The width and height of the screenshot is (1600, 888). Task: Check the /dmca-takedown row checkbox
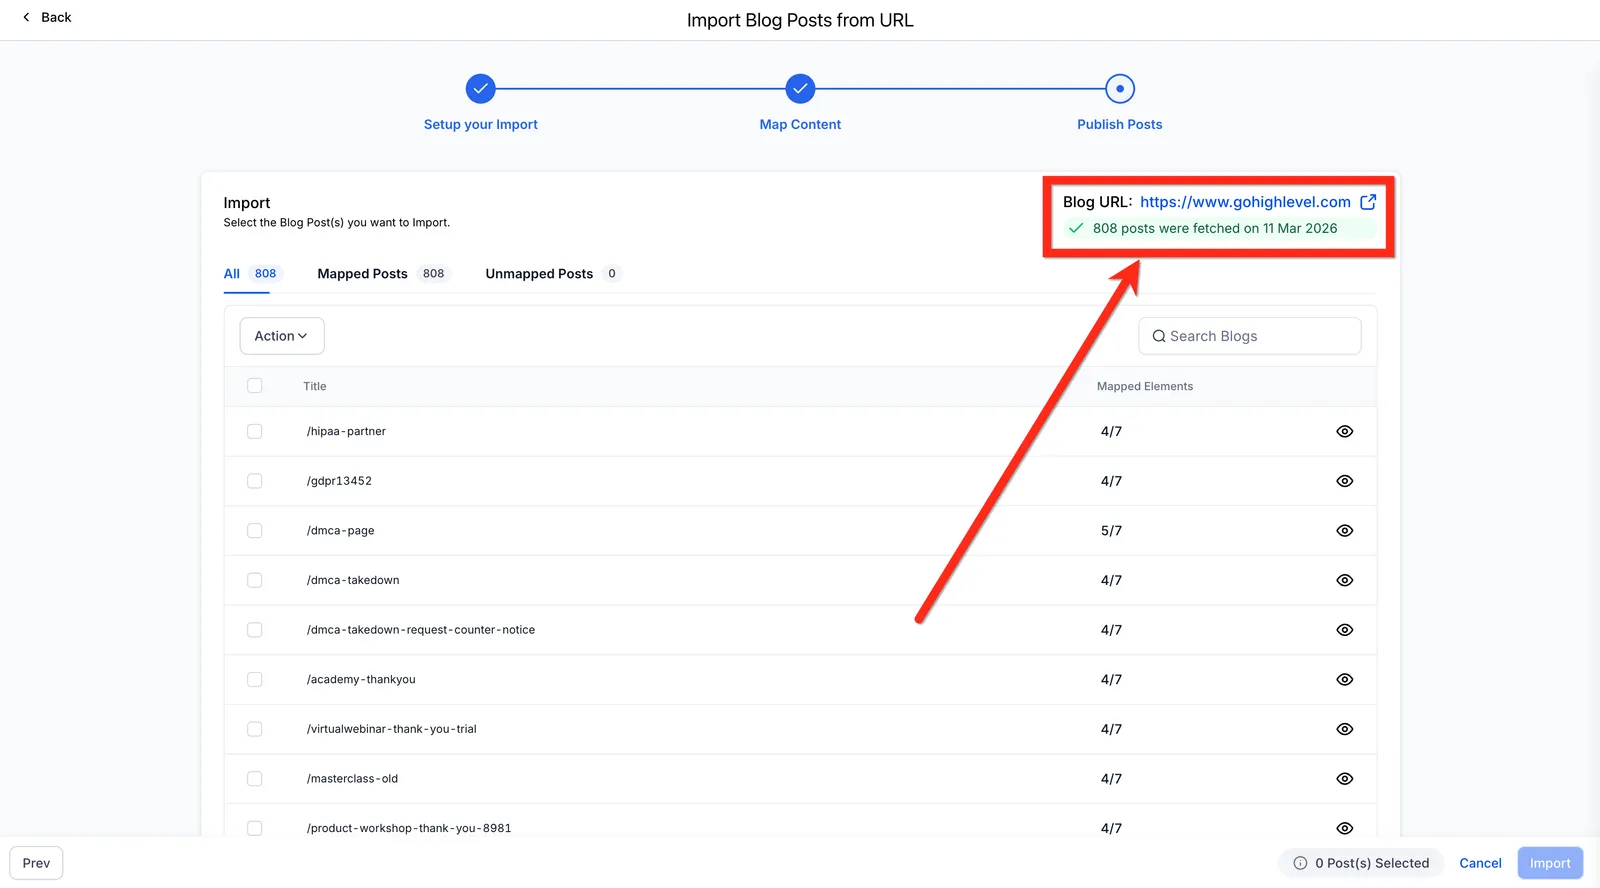tap(255, 580)
